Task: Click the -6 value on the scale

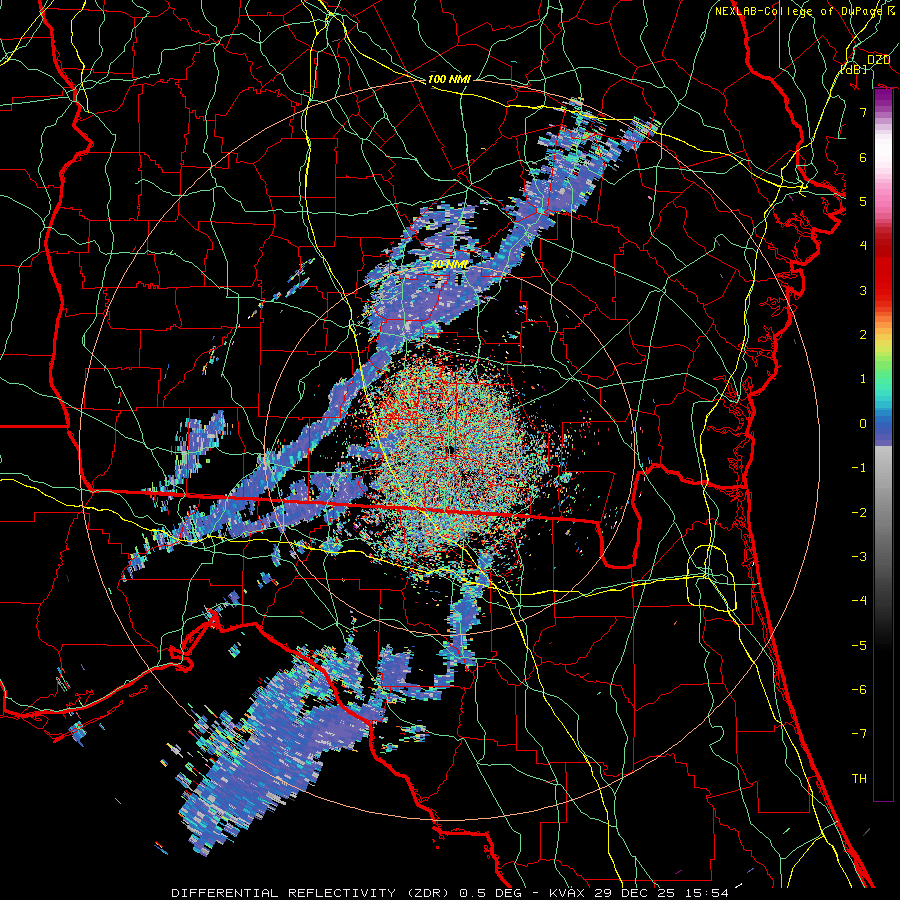Action: point(859,690)
